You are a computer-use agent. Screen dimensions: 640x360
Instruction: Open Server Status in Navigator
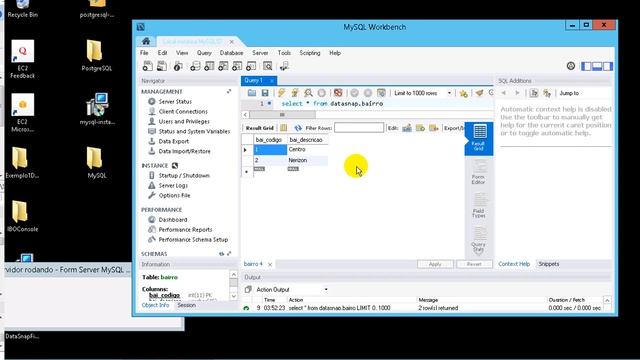(x=175, y=102)
